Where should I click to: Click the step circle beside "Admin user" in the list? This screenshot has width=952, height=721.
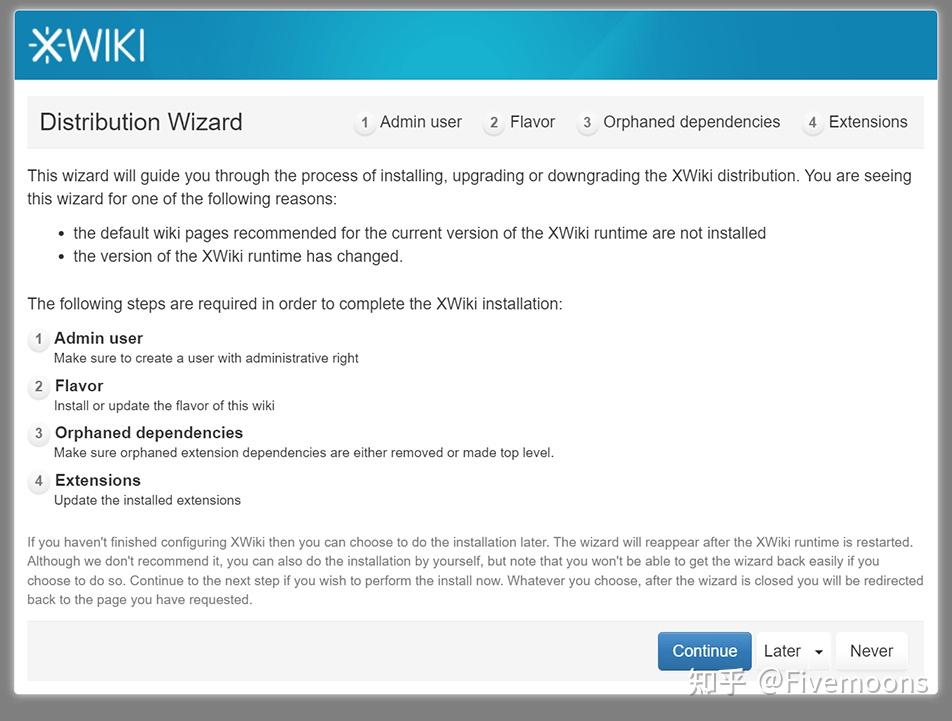pyautogui.click(x=38, y=339)
